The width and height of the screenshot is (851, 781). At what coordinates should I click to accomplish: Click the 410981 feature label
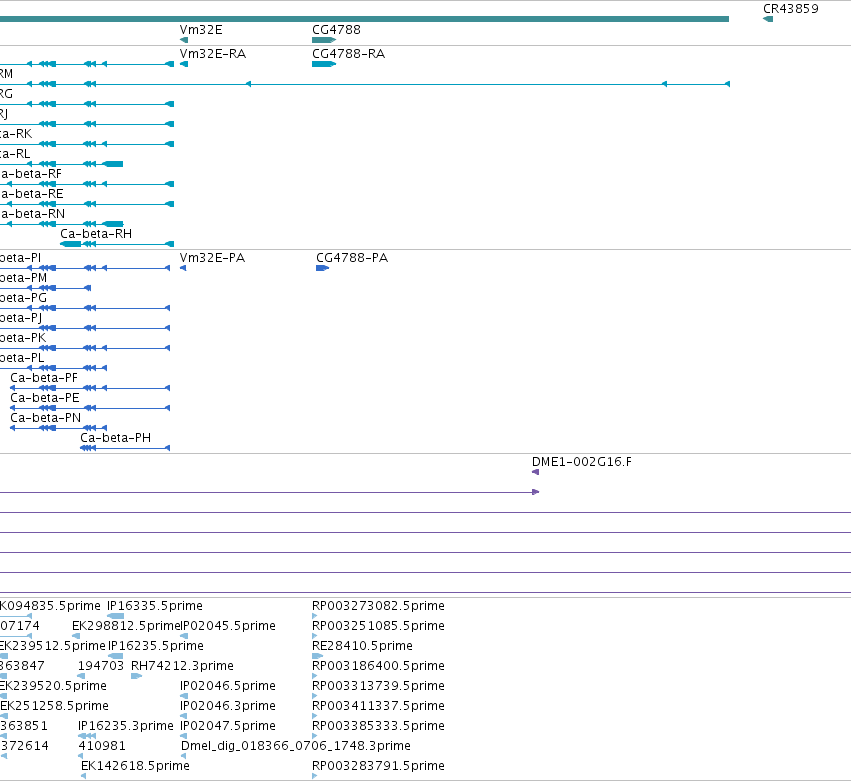(102, 746)
